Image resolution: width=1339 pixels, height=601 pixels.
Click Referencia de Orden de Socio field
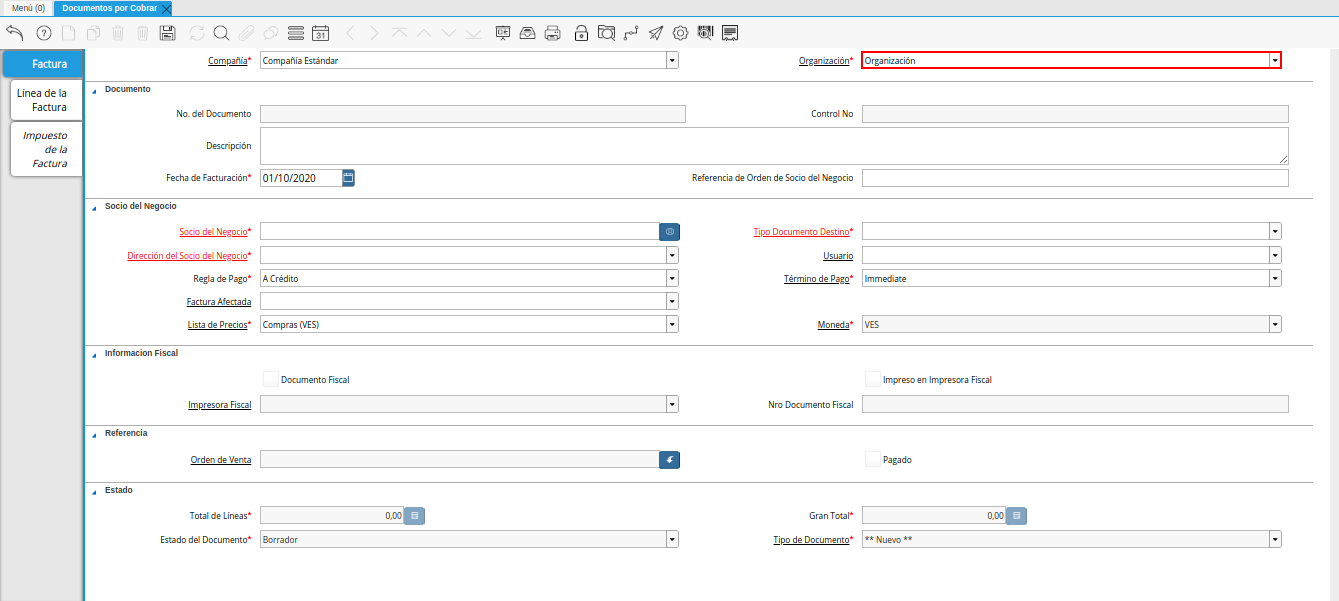pos(1075,178)
